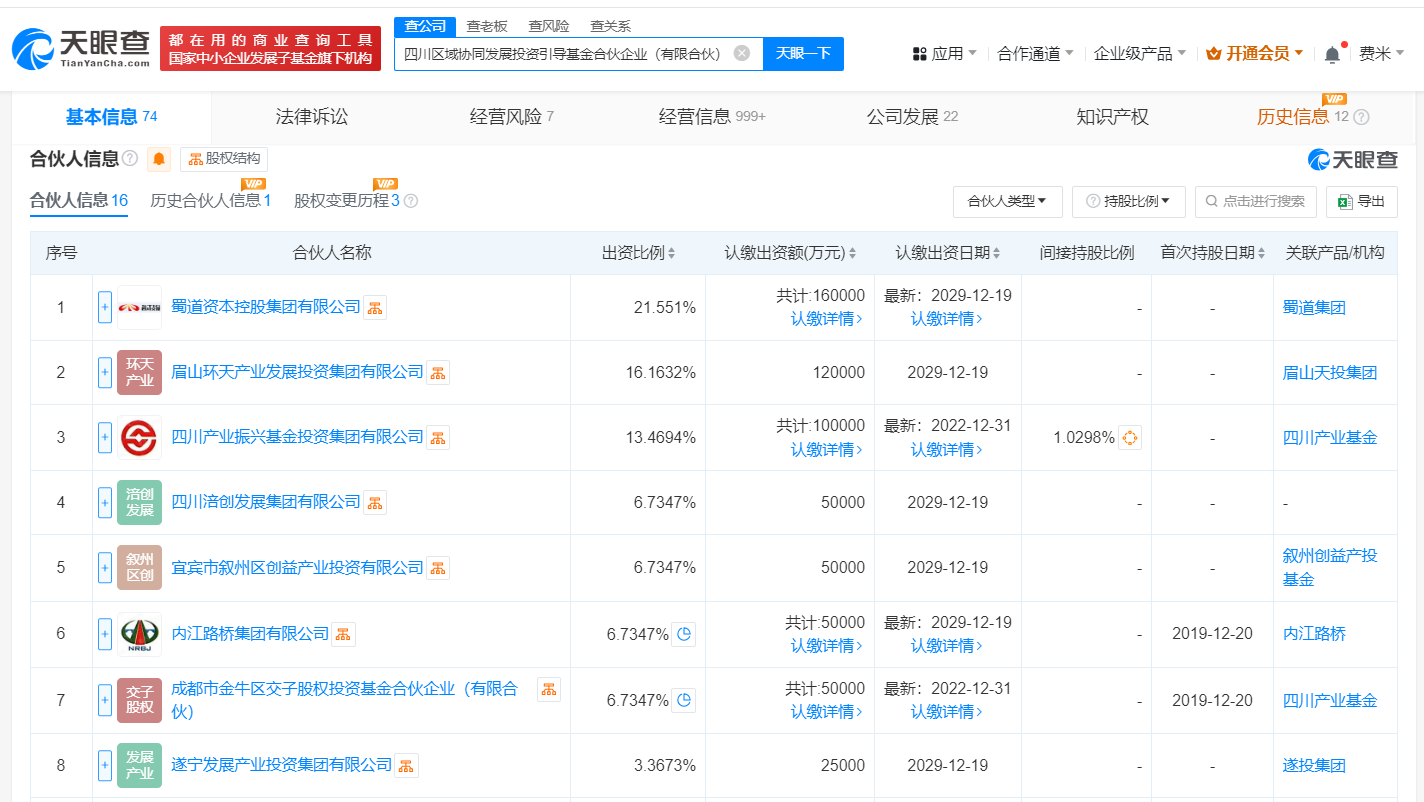Click pie chart icon in 内江路桥 row
1424x802 pixels.
(684, 634)
